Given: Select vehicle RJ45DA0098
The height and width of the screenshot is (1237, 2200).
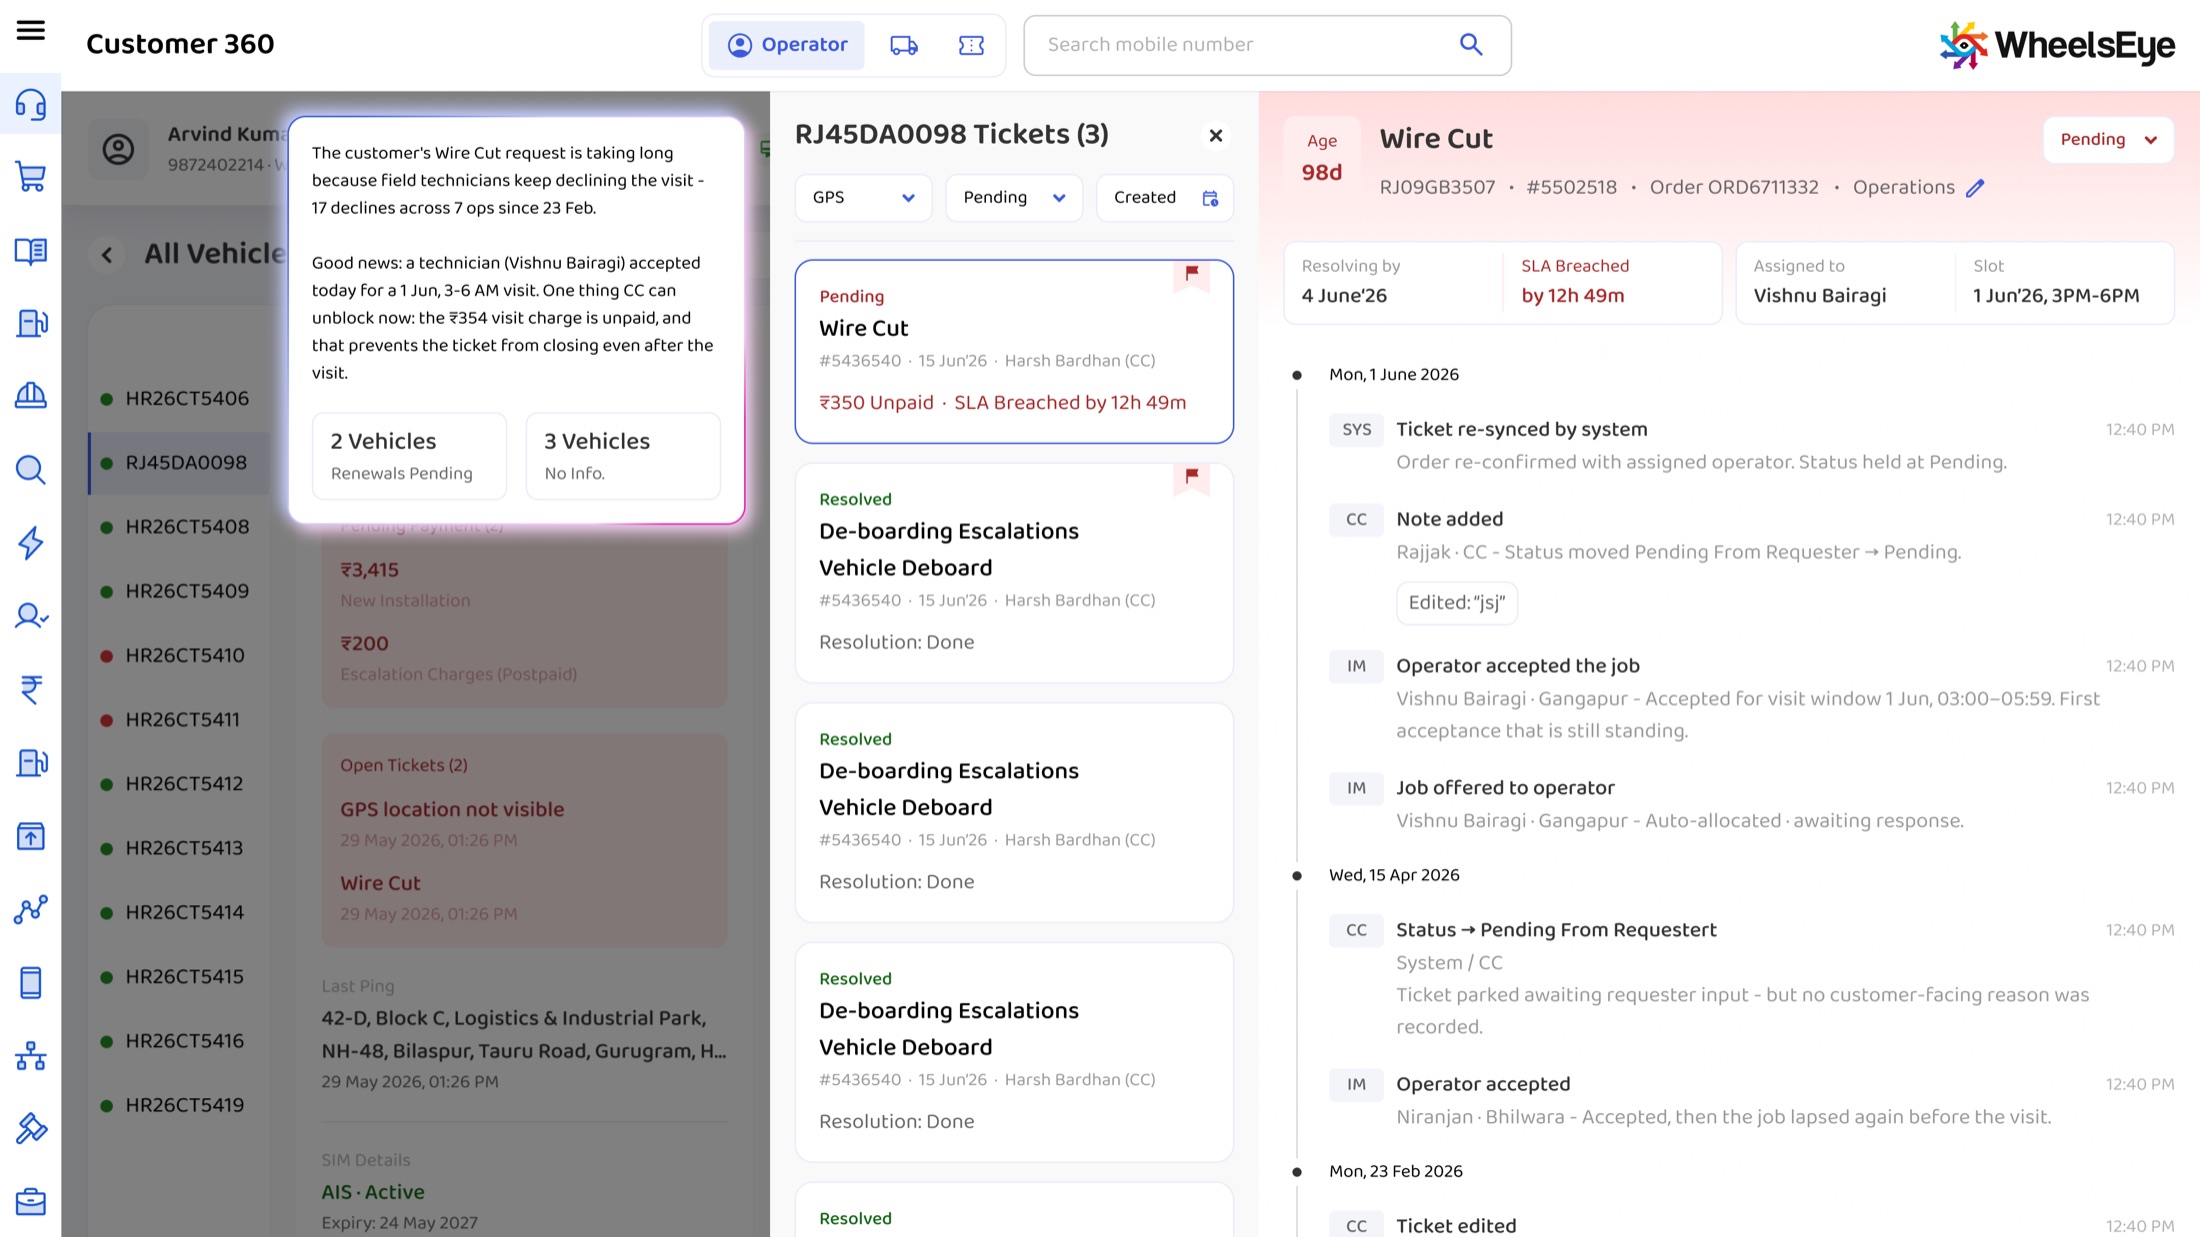Looking at the screenshot, I should click(178, 463).
